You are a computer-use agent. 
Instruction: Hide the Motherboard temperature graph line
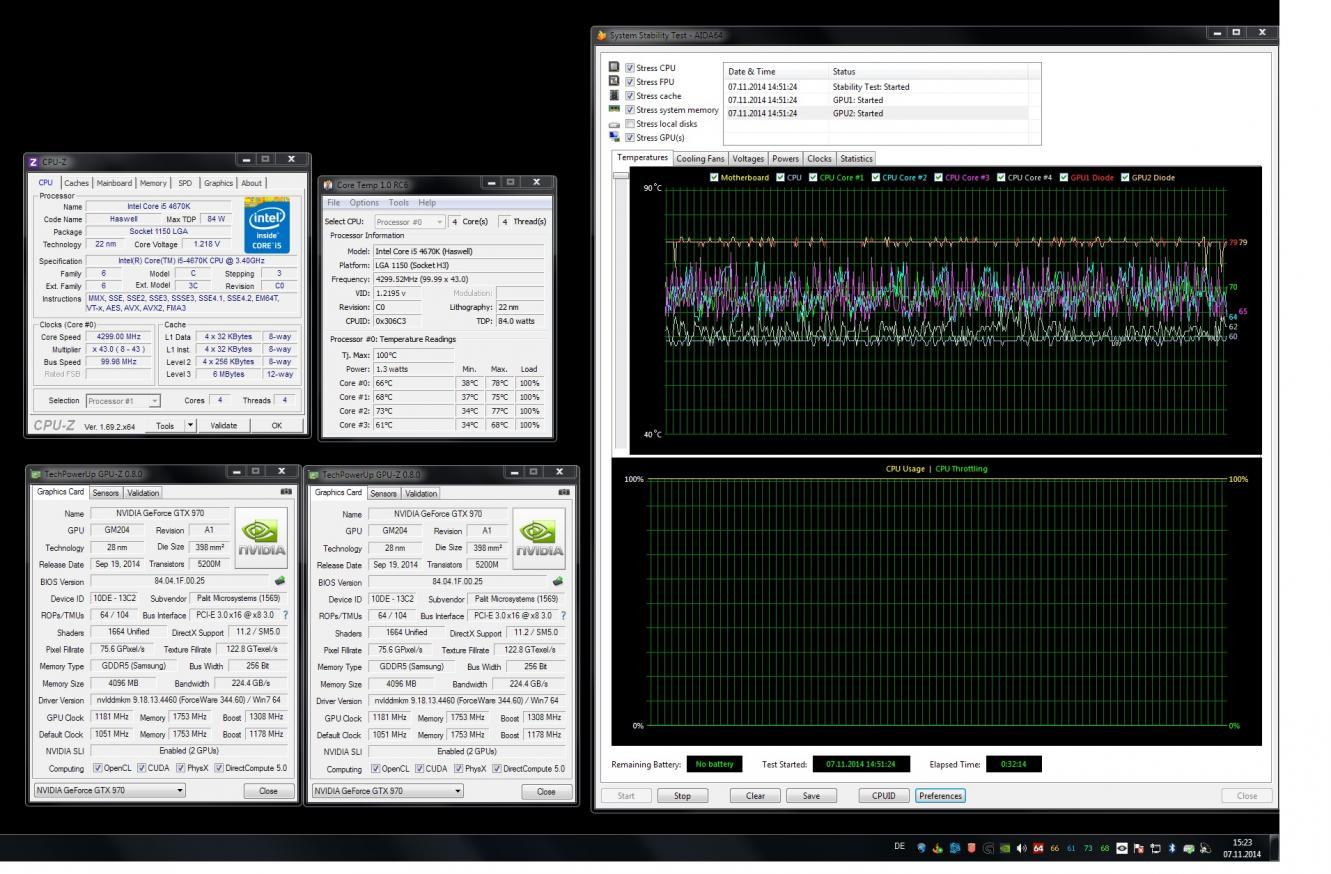pos(714,177)
